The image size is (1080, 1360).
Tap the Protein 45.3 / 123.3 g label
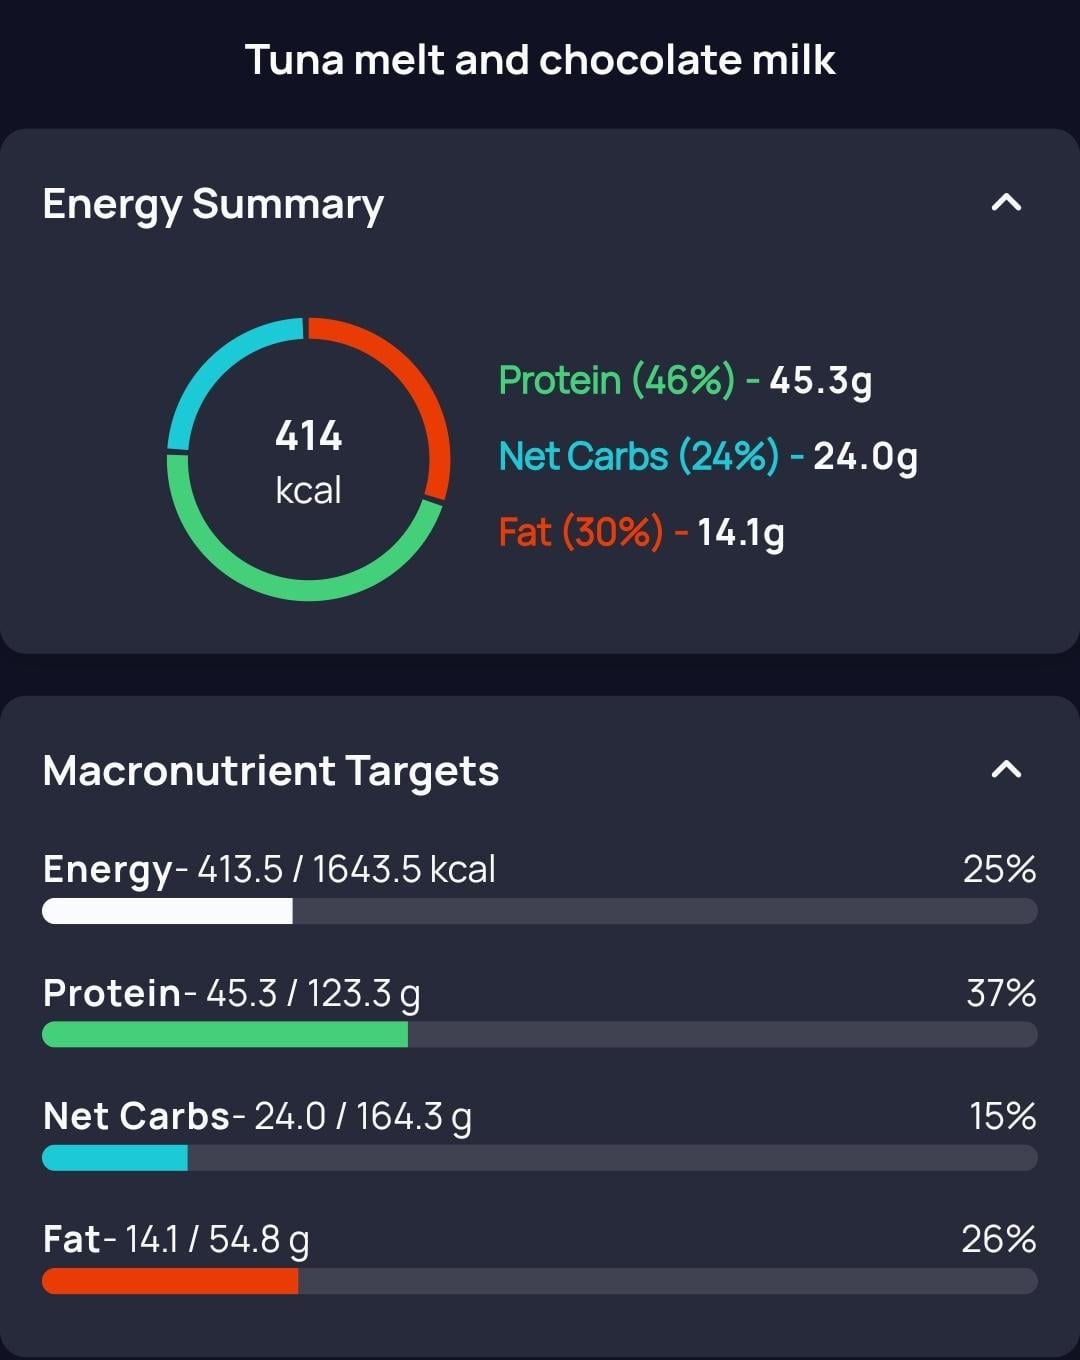point(232,993)
